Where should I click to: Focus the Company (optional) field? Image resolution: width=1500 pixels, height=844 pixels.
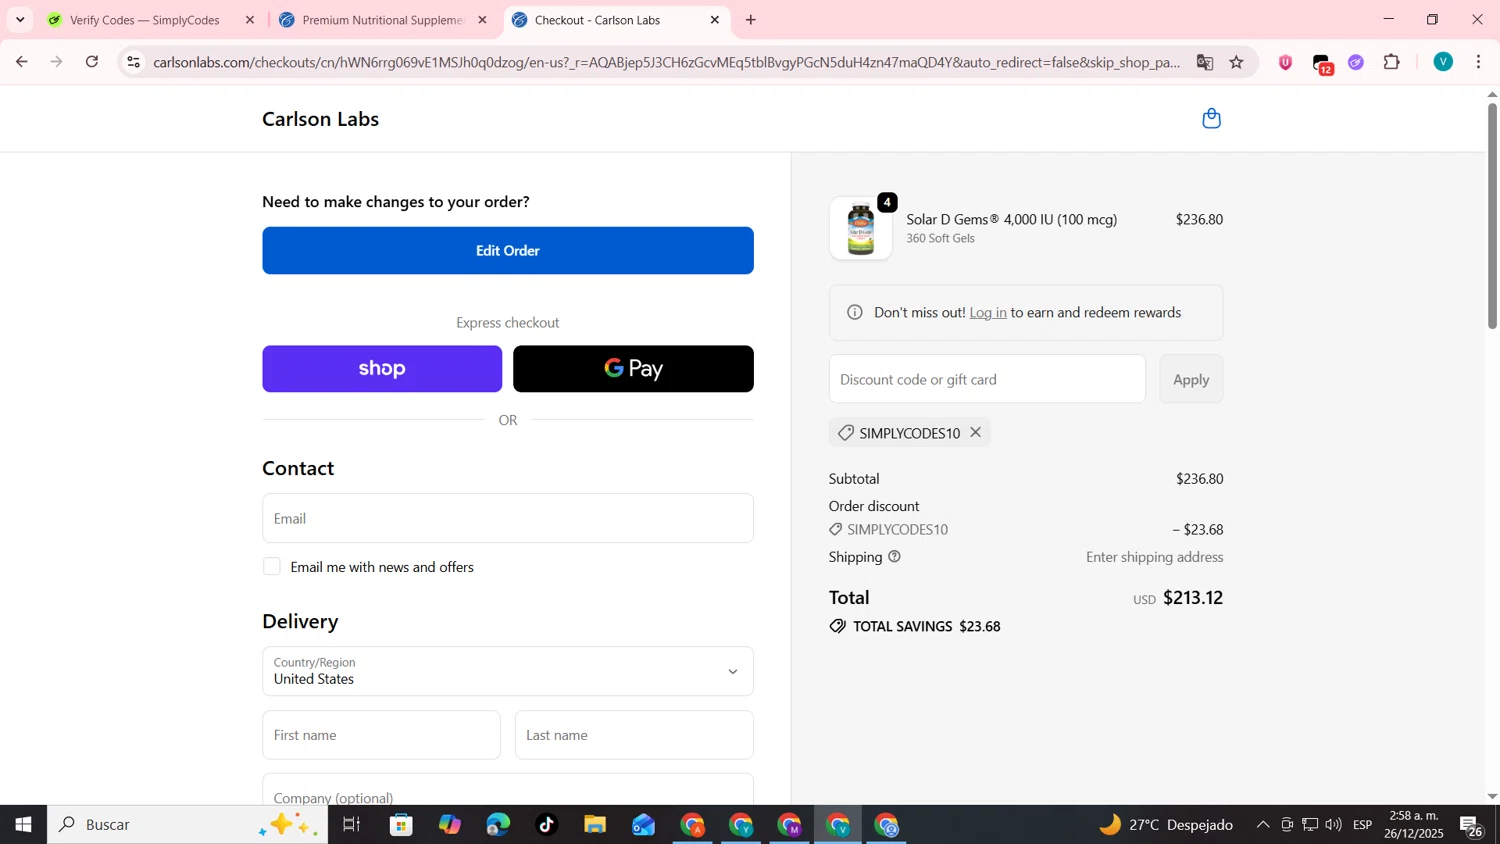pyautogui.click(x=508, y=790)
